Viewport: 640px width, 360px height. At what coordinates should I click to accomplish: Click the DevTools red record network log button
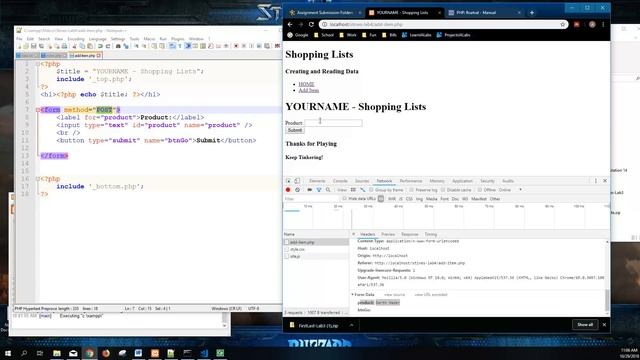coord(288,190)
